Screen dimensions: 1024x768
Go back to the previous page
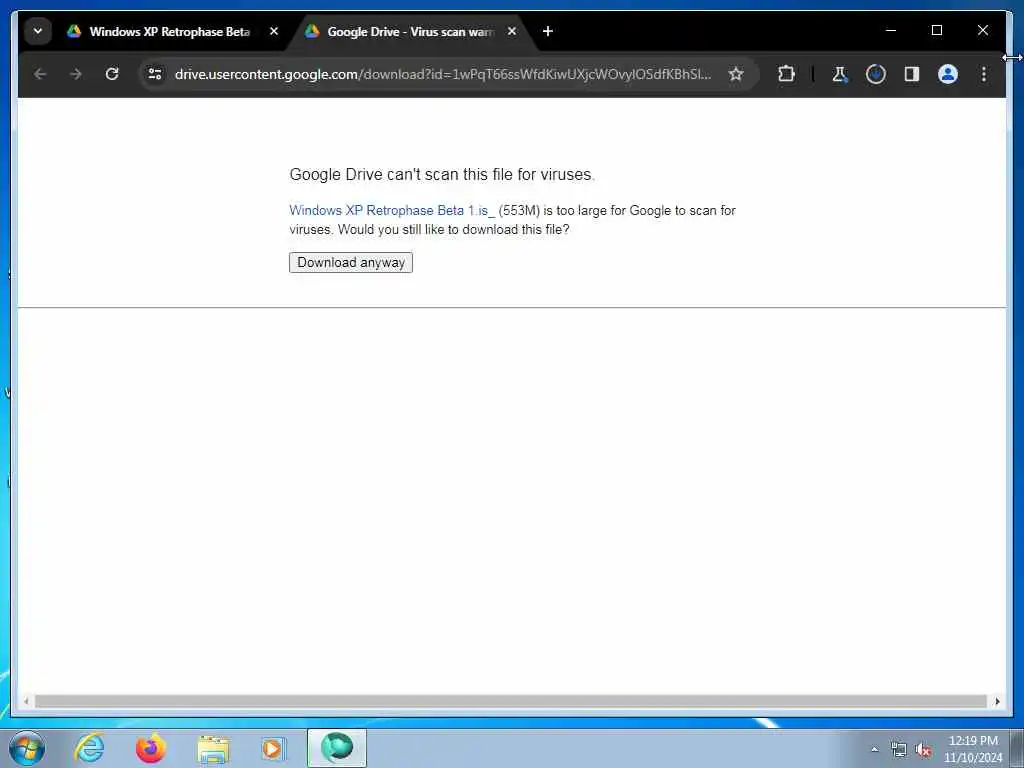click(40, 74)
